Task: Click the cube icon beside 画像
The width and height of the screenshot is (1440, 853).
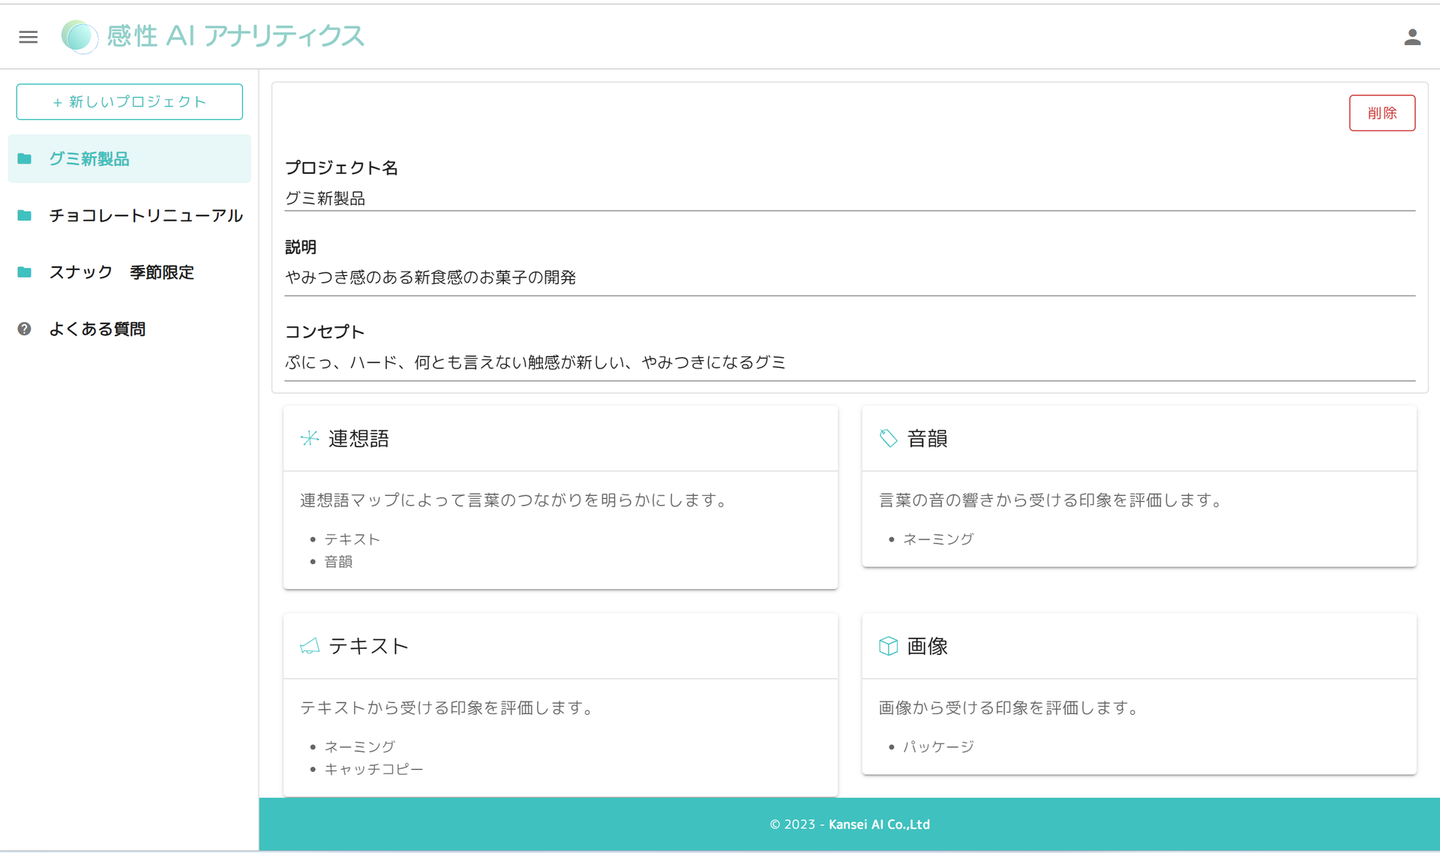Action: click(888, 646)
